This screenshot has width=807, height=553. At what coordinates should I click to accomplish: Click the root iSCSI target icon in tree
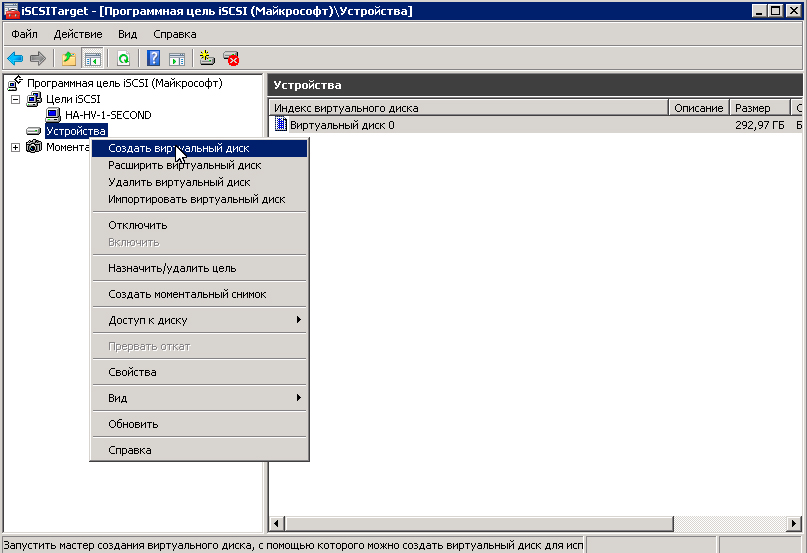[15, 83]
